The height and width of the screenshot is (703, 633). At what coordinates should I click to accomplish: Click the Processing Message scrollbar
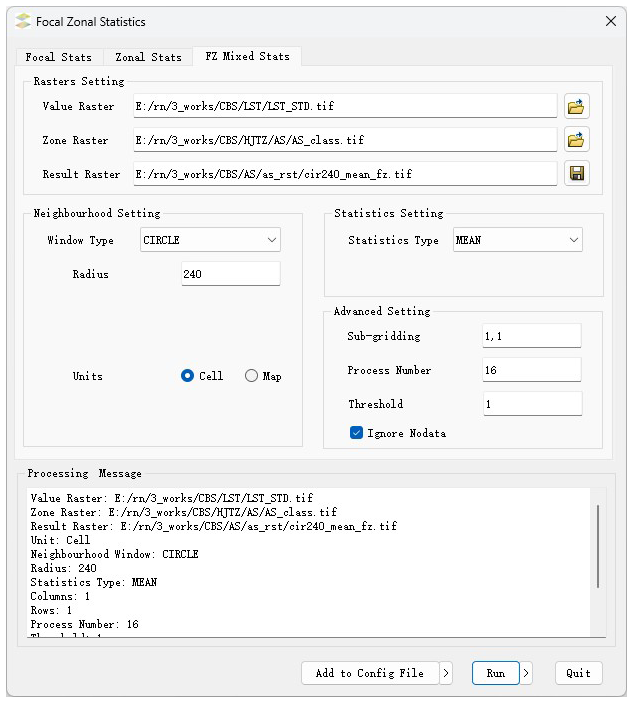pos(599,546)
